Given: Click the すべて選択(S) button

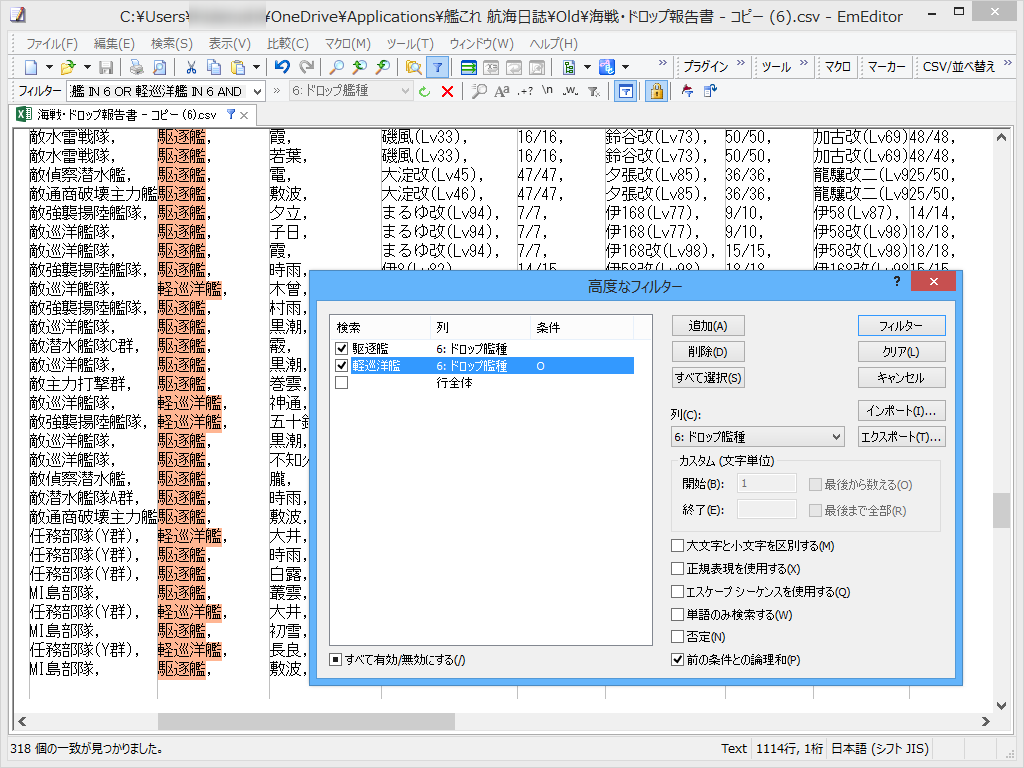Looking at the screenshot, I should pos(708,377).
